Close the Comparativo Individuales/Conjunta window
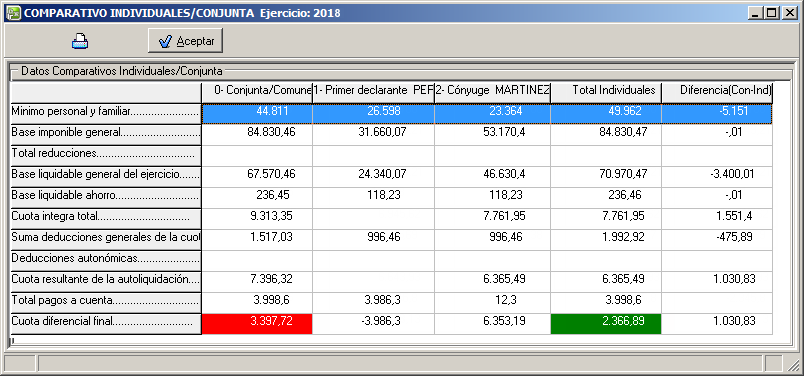The height and width of the screenshot is (376, 804). coord(788,13)
